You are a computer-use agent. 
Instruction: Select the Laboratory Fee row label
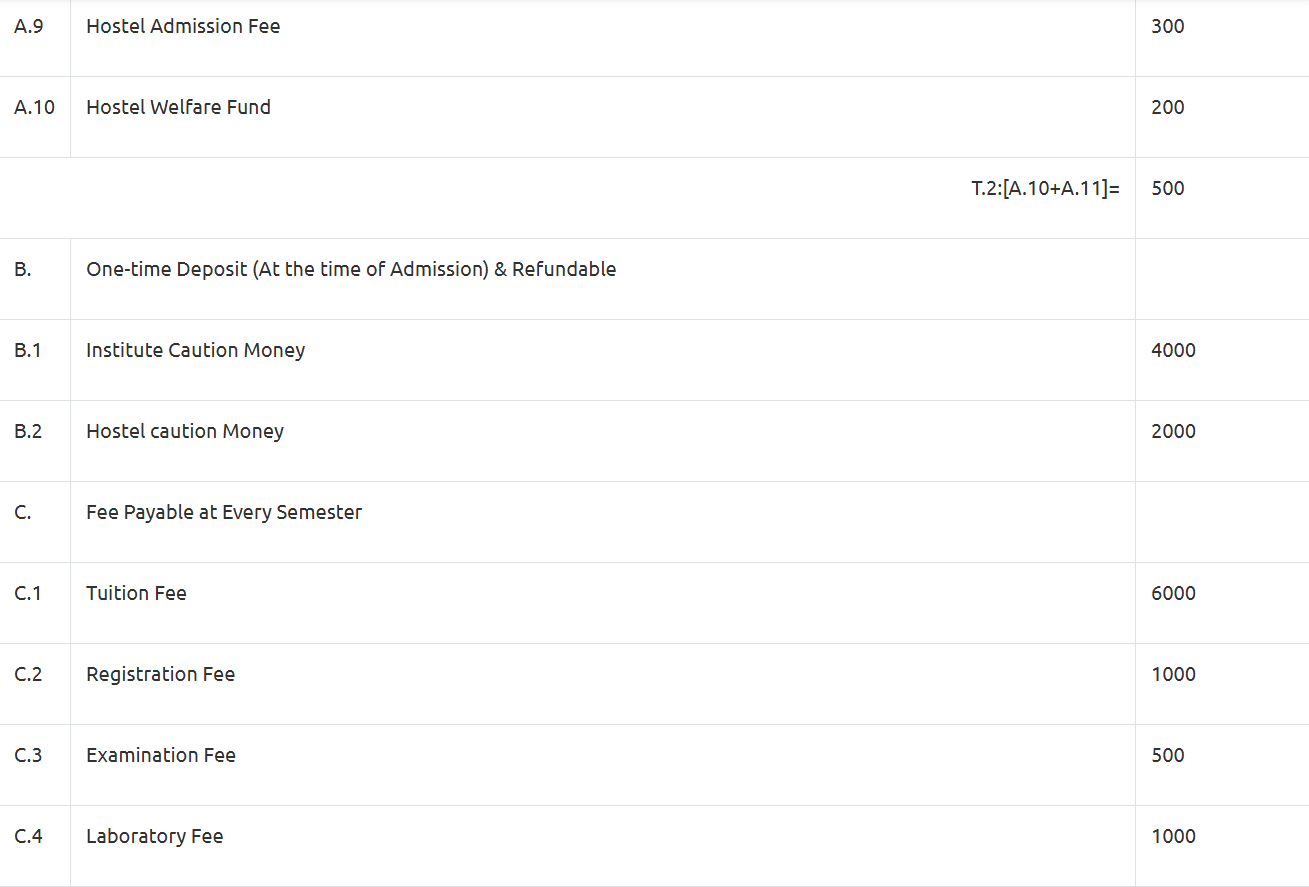[x=154, y=837]
